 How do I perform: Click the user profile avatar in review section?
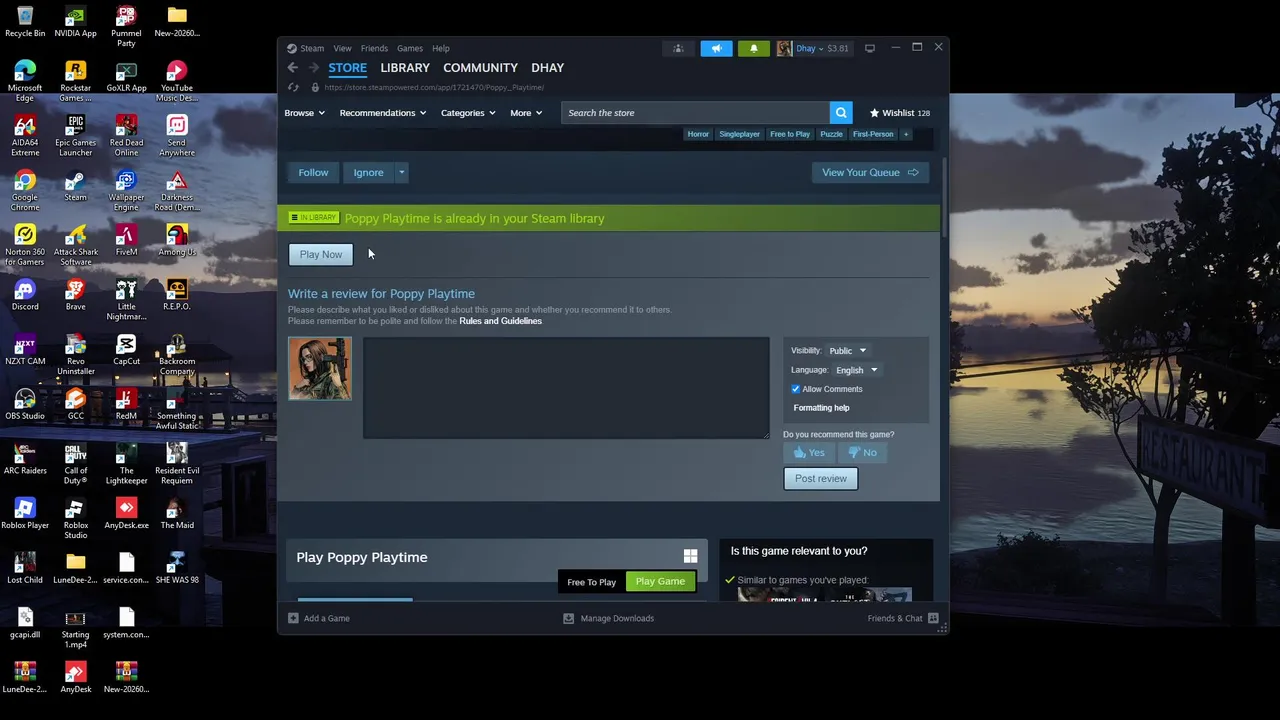pos(320,369)
